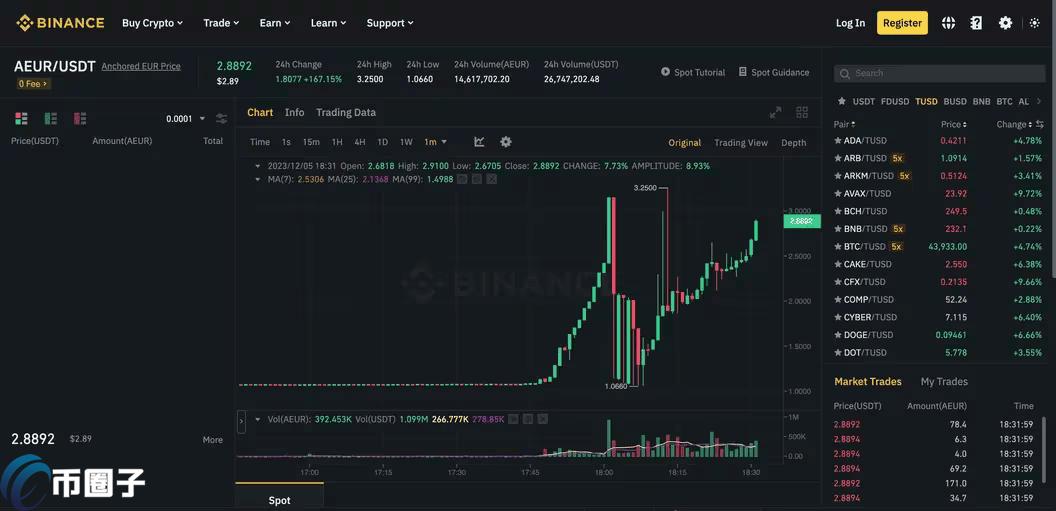Open chart technical indicators icon
1056x511 pixels.
point(480,142)
